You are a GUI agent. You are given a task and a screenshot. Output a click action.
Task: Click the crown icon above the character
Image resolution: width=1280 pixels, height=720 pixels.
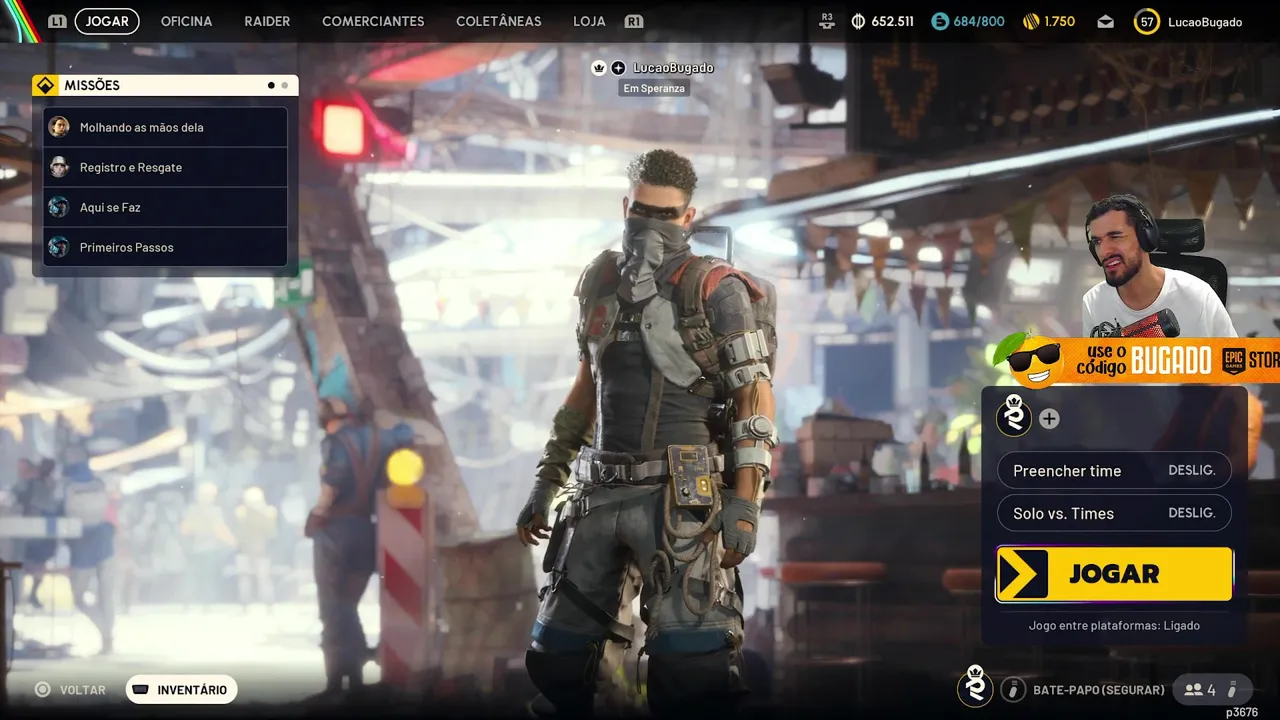point(599,68)
